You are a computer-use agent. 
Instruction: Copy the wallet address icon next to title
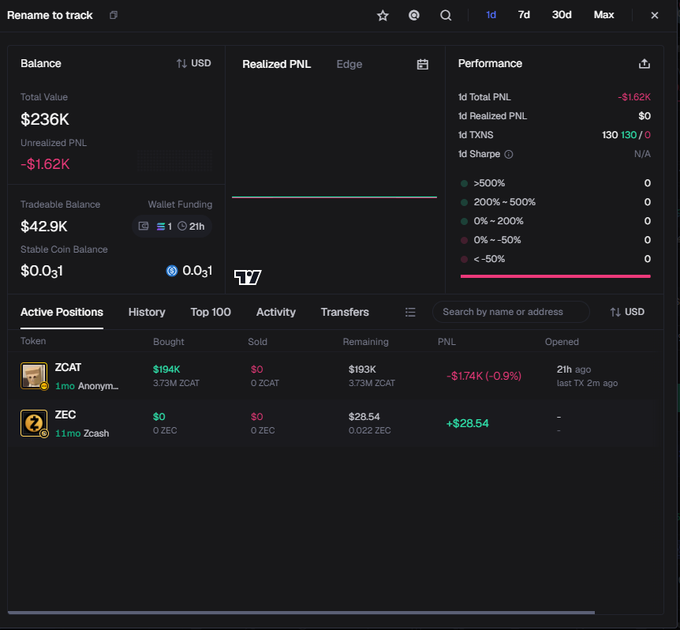pyautogui.click(x=114, y=15)
